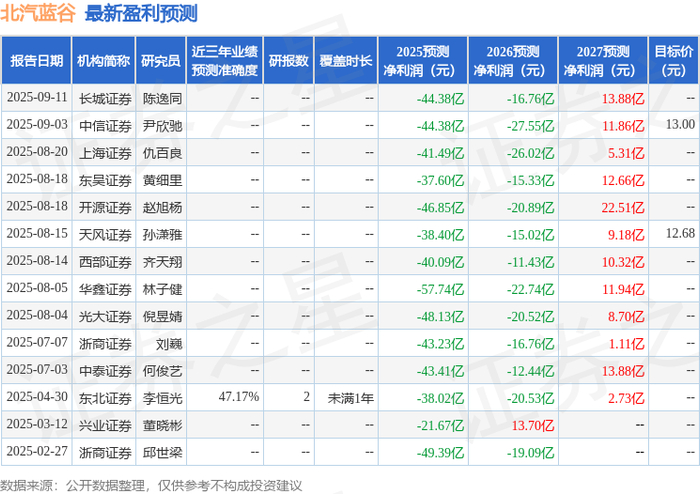Click the -19.09亿 forecast value
Image resolution: width=700 pixels, height=494 pixels.
(x=530, y=452)
